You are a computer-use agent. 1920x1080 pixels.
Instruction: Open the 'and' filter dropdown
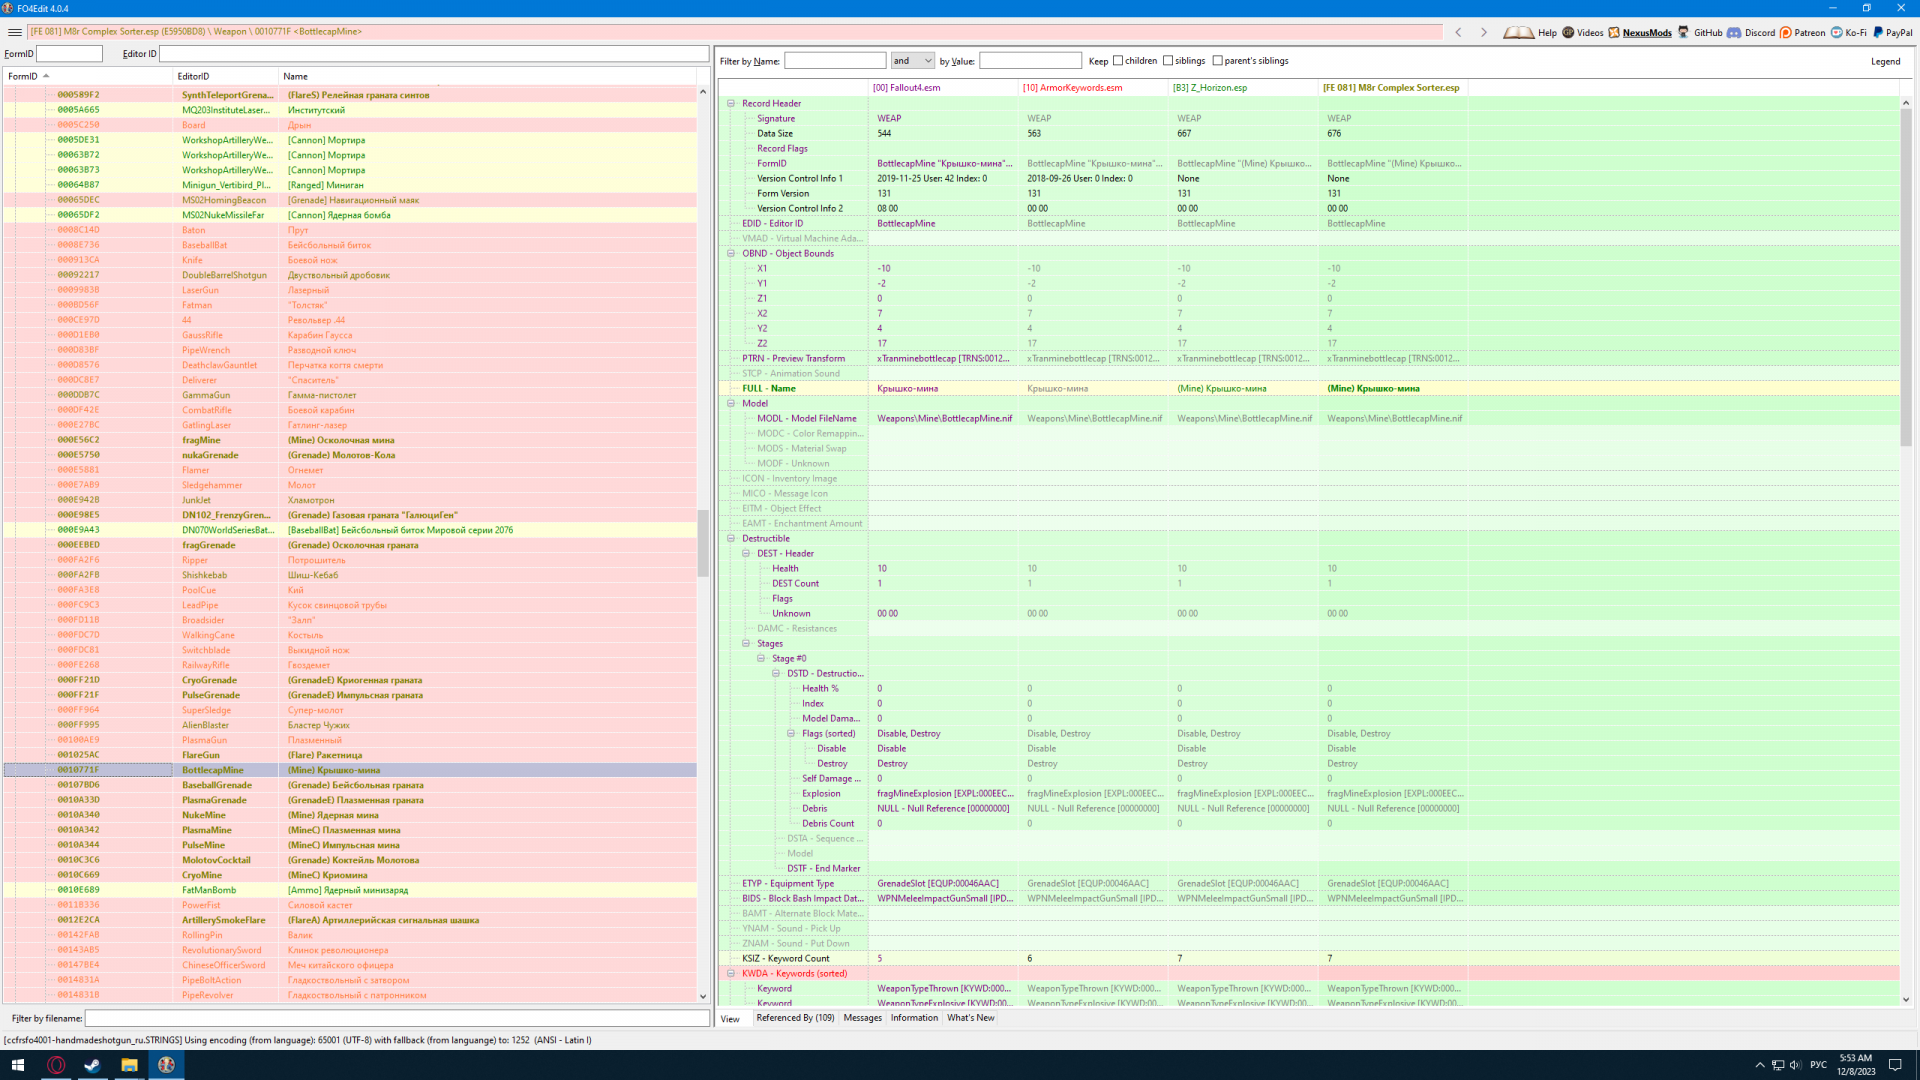912,61
